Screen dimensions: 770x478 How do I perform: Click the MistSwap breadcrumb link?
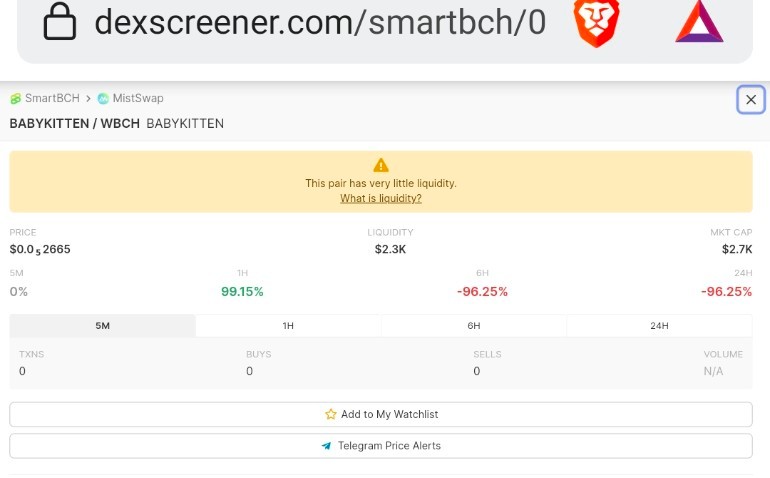tap(138, 98)
